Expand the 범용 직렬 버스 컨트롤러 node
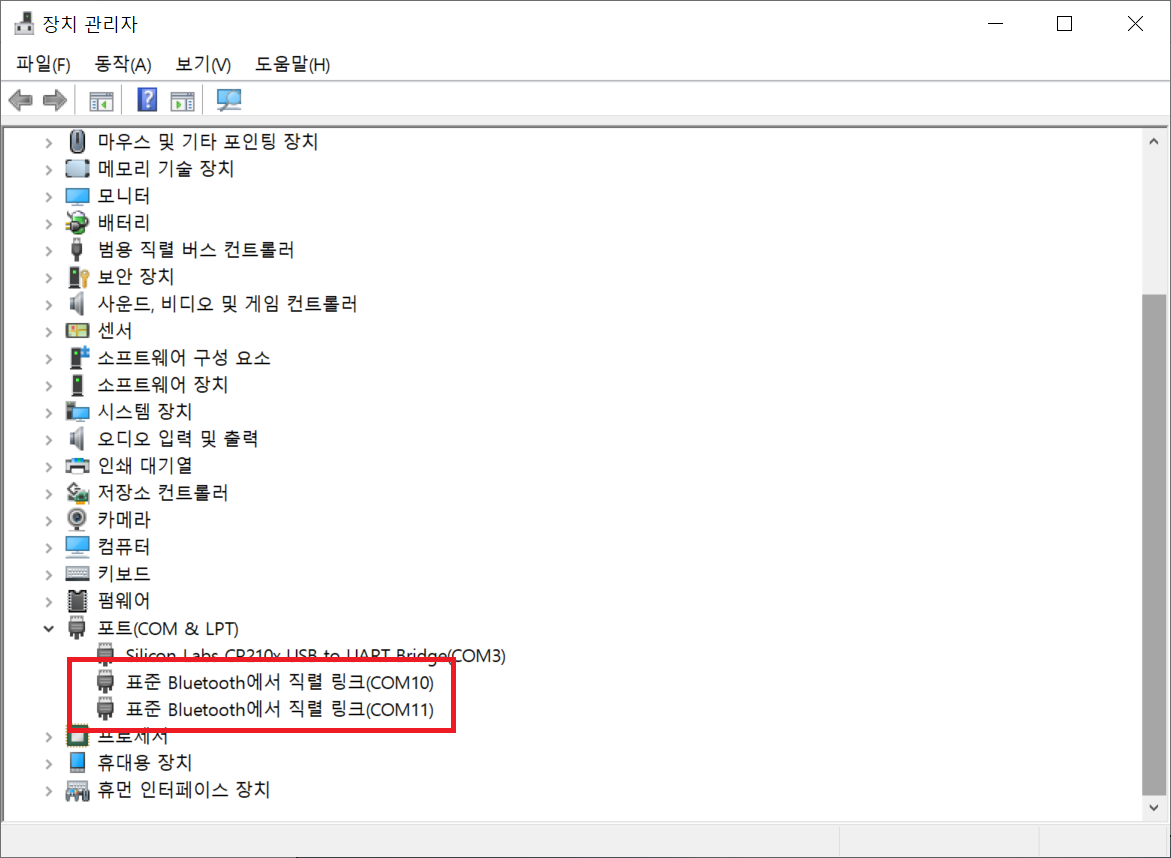 (49, 250)
